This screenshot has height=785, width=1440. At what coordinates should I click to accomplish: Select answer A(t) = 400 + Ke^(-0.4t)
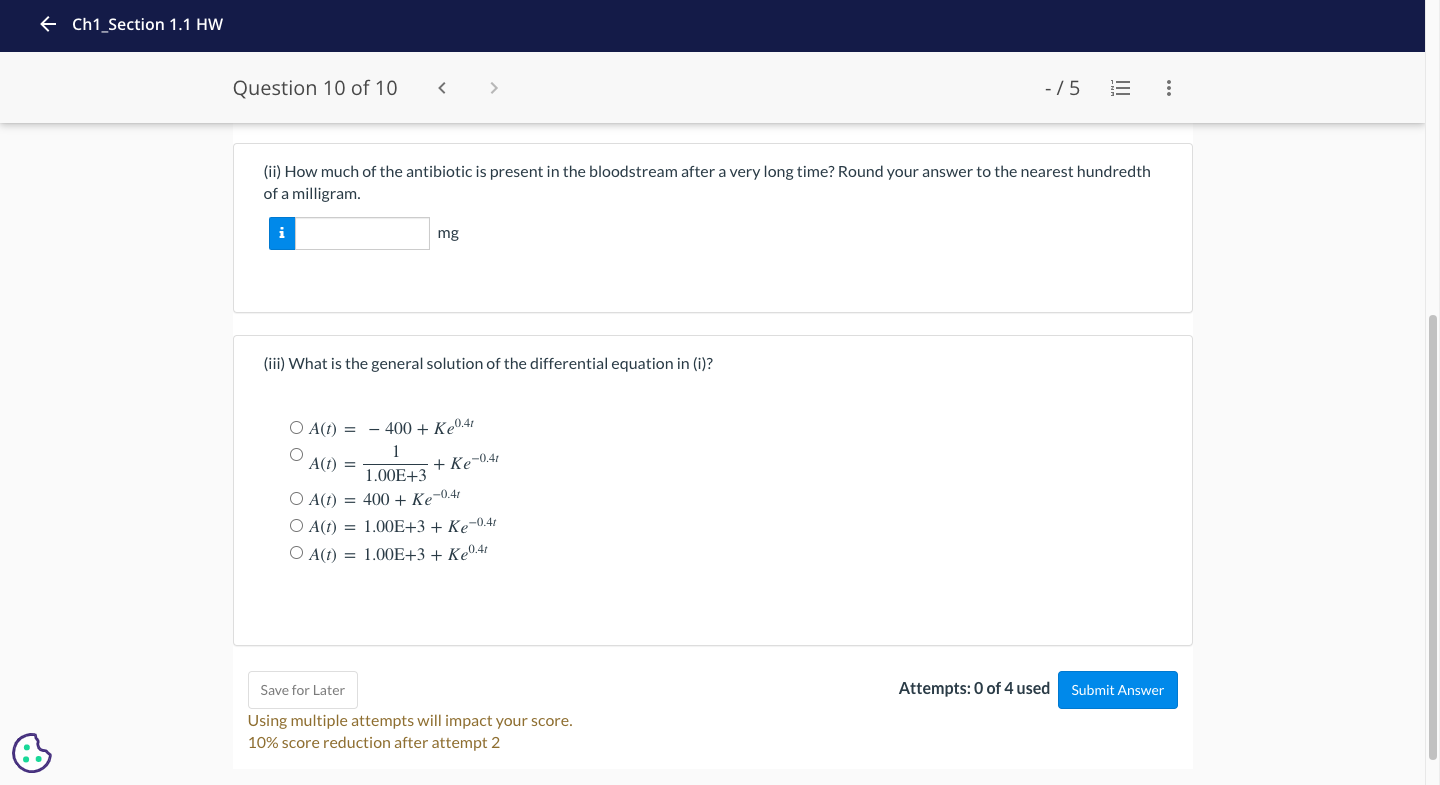tap(296, 497)
